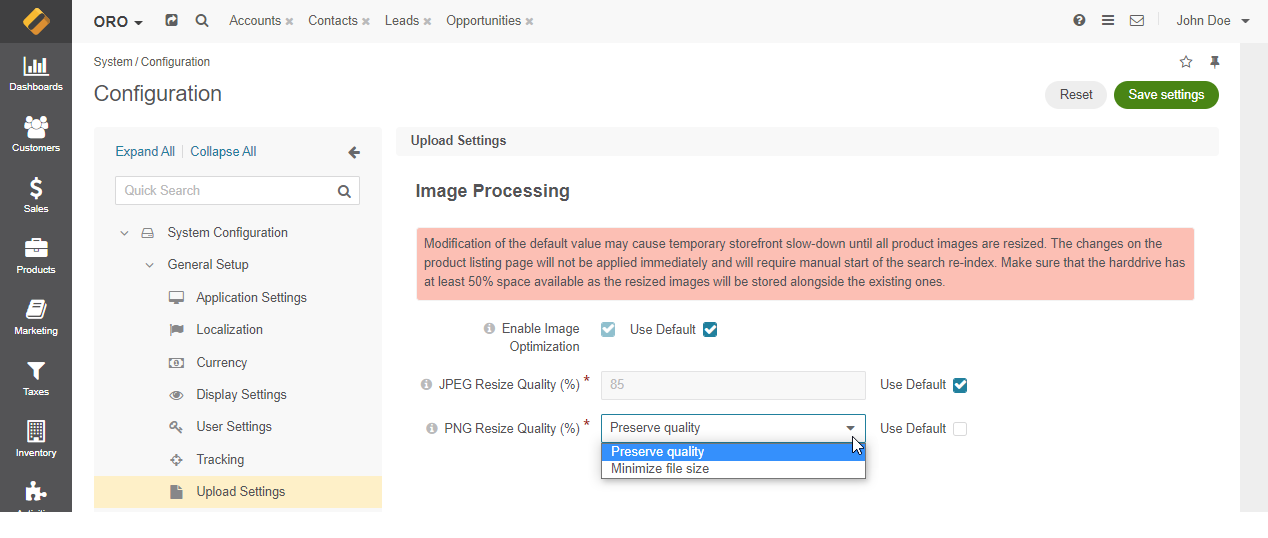The height and width of the screenshot is (538, 1268).
Task: Open the help question mark icon
Action: (x=1079, y=20)
